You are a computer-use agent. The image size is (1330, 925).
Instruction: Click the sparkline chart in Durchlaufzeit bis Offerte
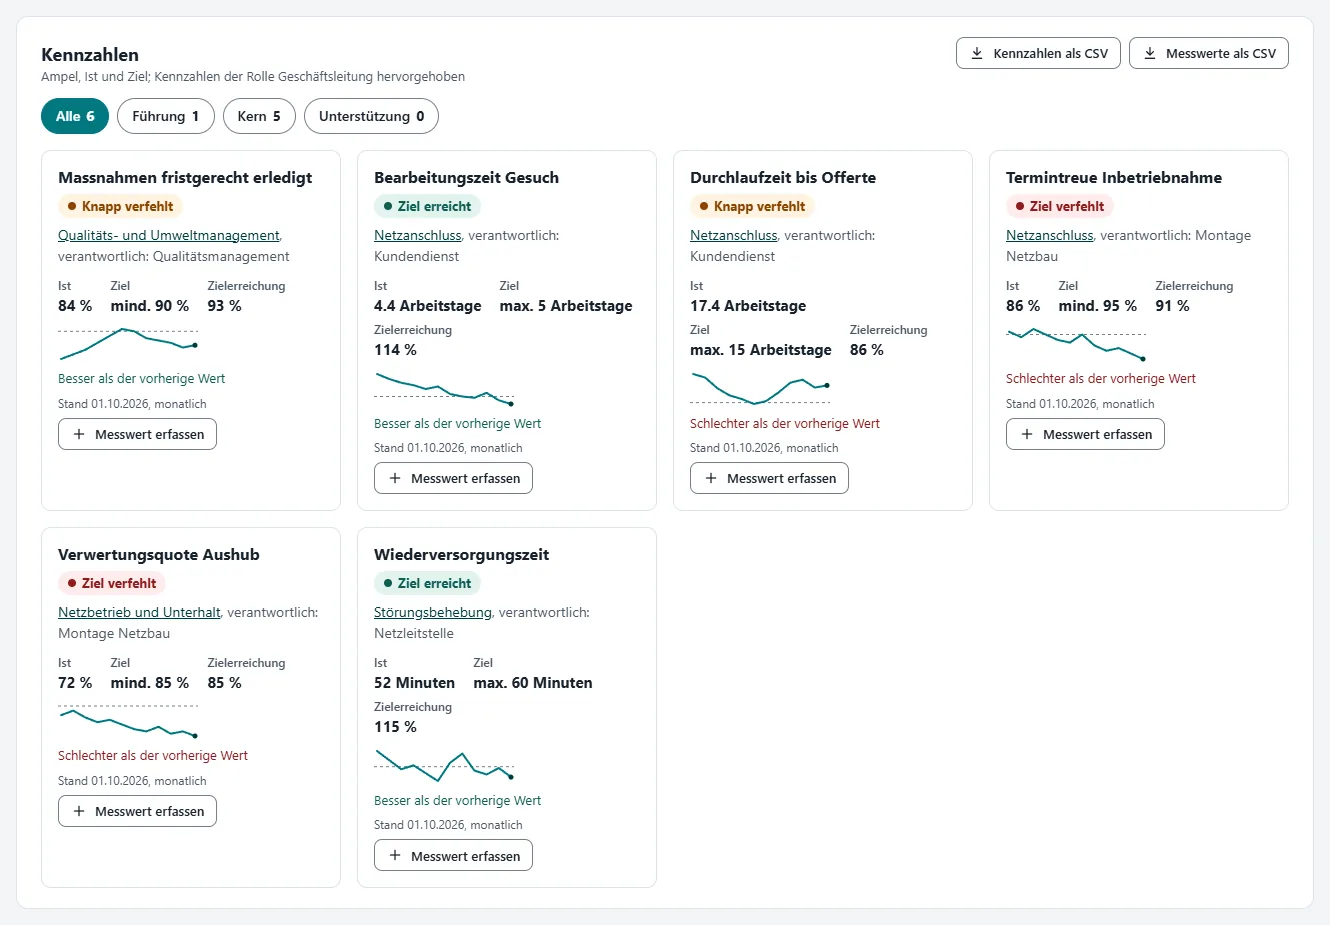tap(760, 388)
